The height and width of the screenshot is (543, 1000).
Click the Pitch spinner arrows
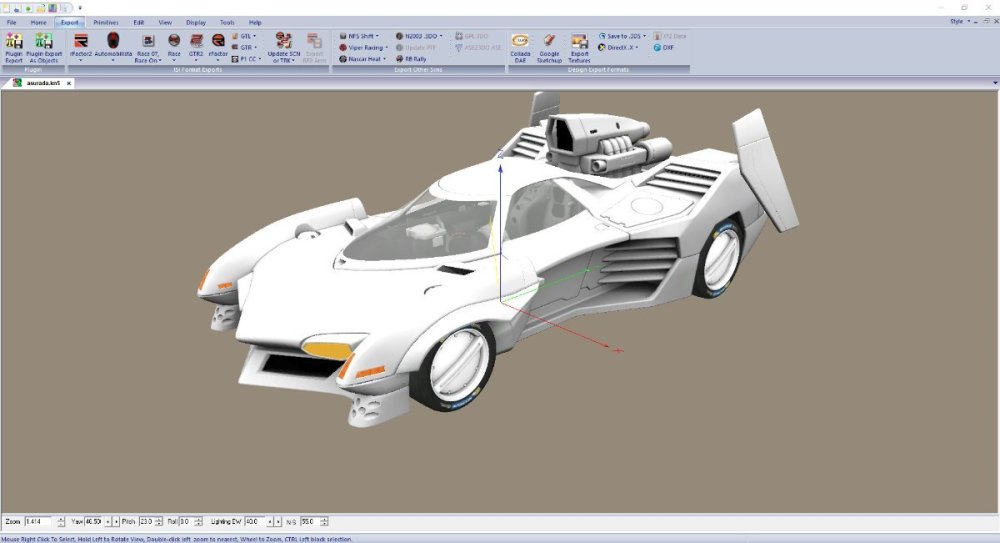click(x=160, y=521)
